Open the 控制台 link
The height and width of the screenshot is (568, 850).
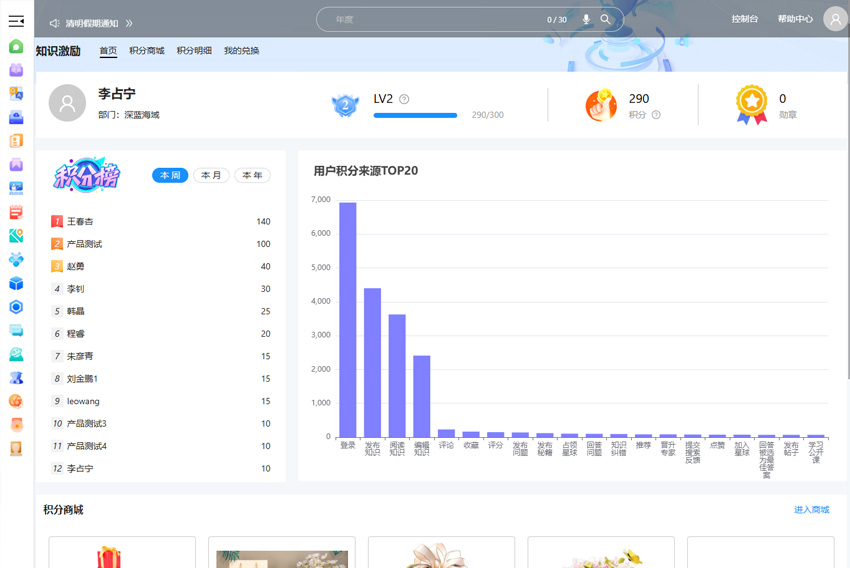pyautogui.click(x=744, y=19)
